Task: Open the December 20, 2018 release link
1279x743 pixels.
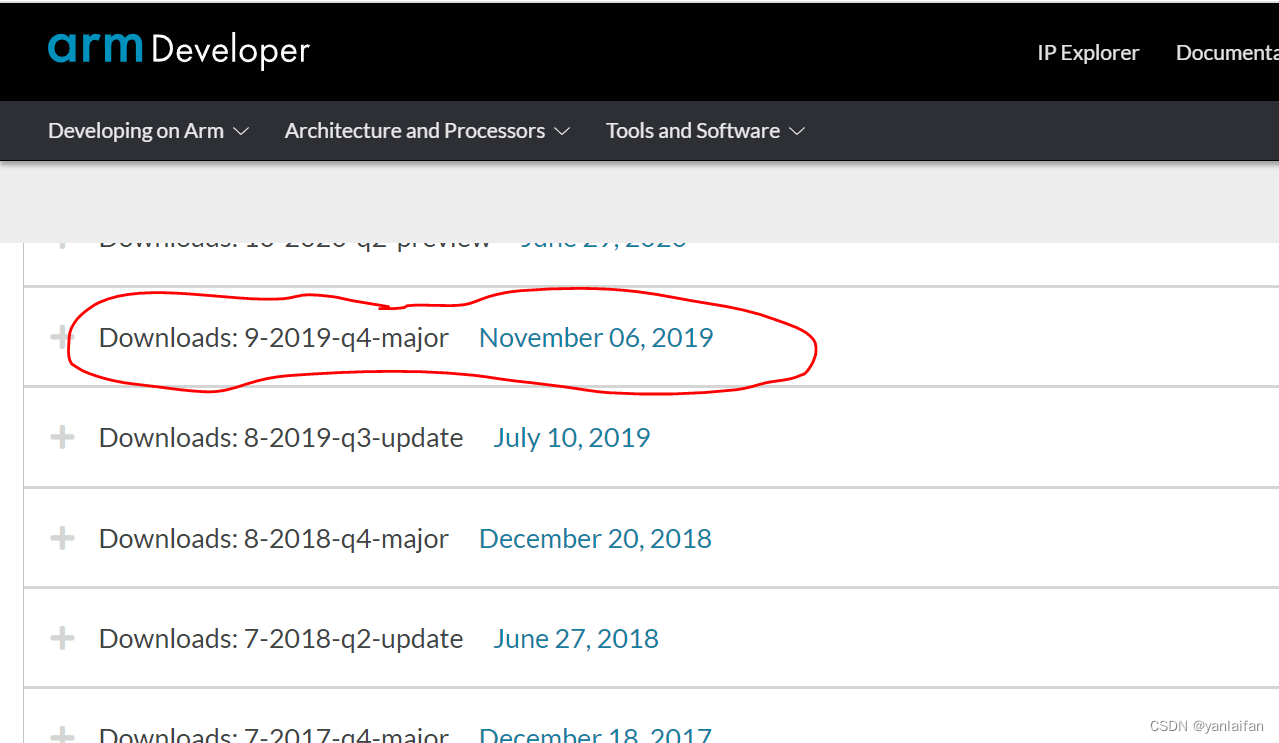Action: click(x=595, y=537)
